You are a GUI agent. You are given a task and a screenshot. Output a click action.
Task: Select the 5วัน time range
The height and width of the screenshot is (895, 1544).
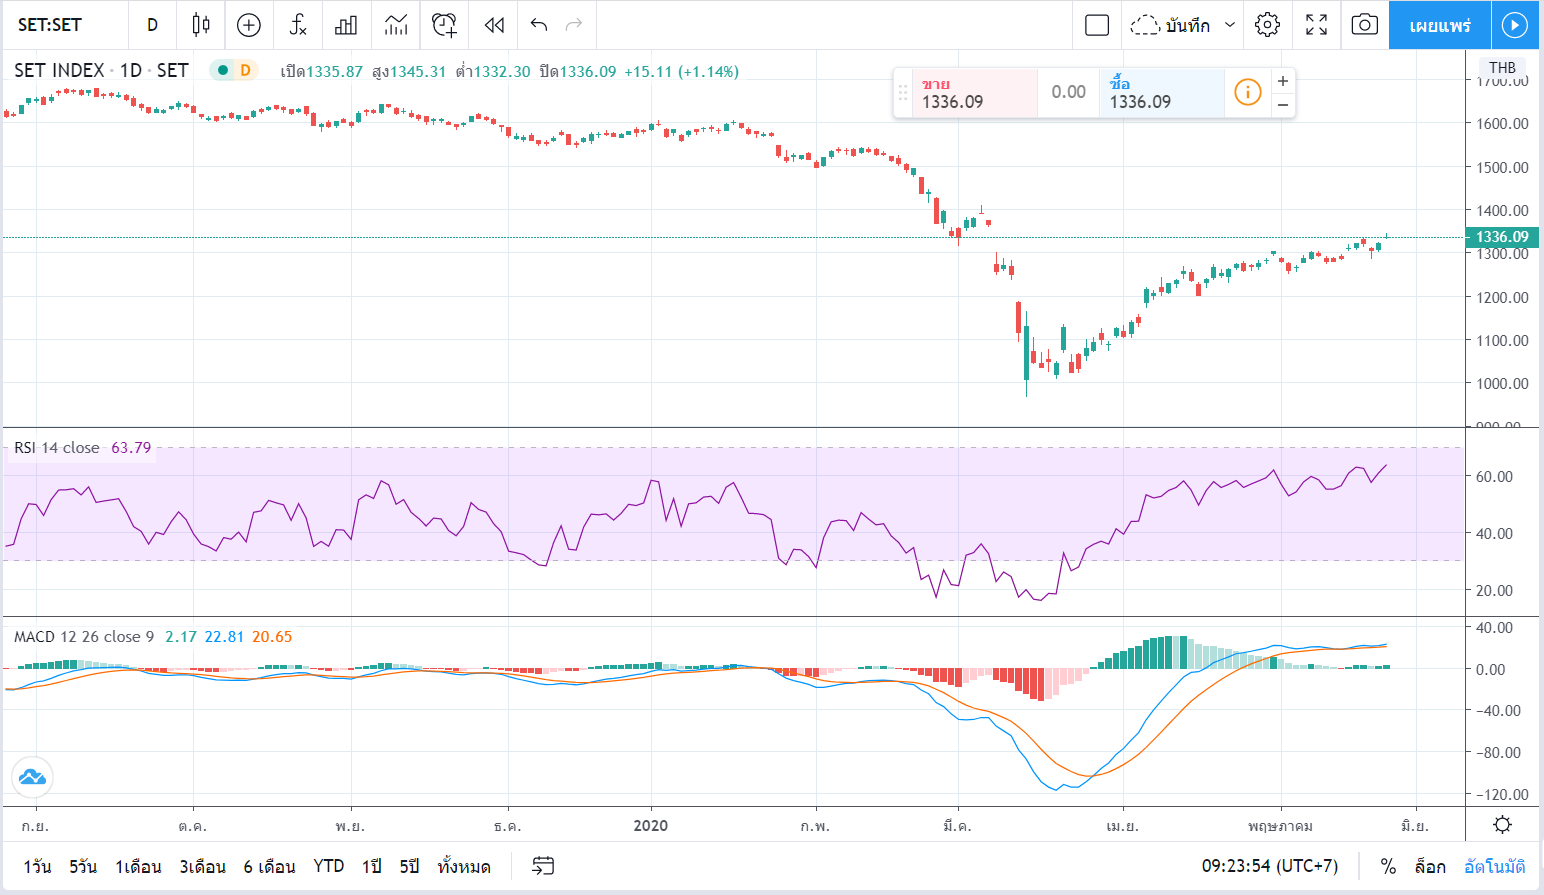[83, 866]
